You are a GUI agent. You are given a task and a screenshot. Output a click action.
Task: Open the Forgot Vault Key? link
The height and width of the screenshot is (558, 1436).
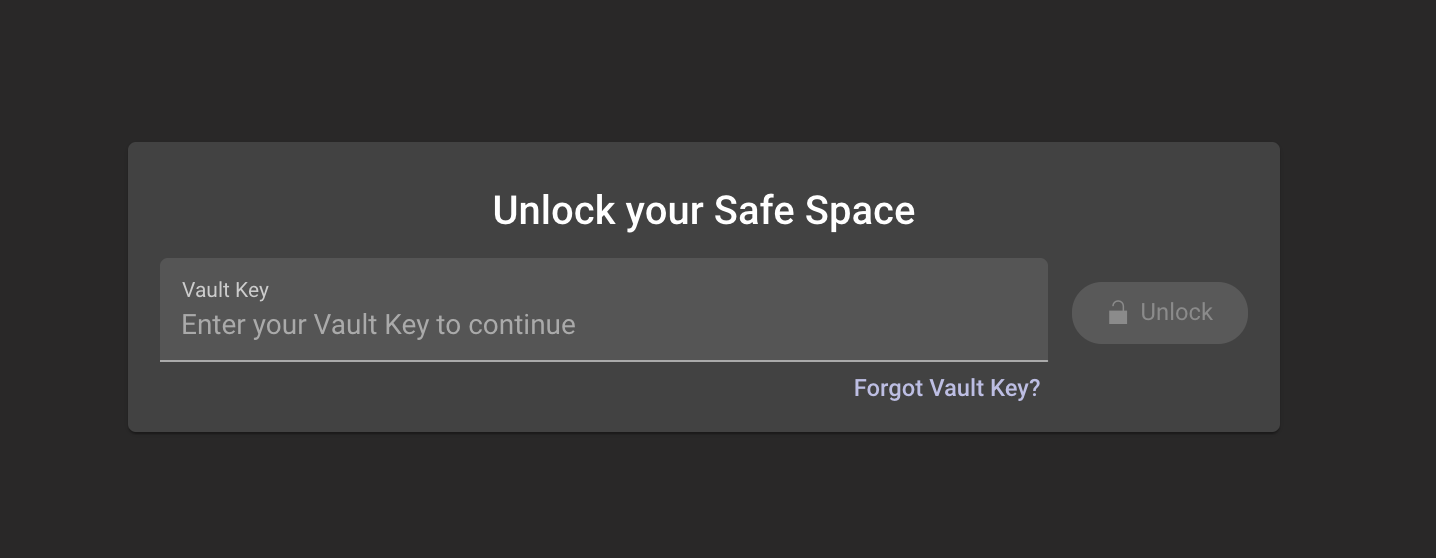tap(946, 388)
